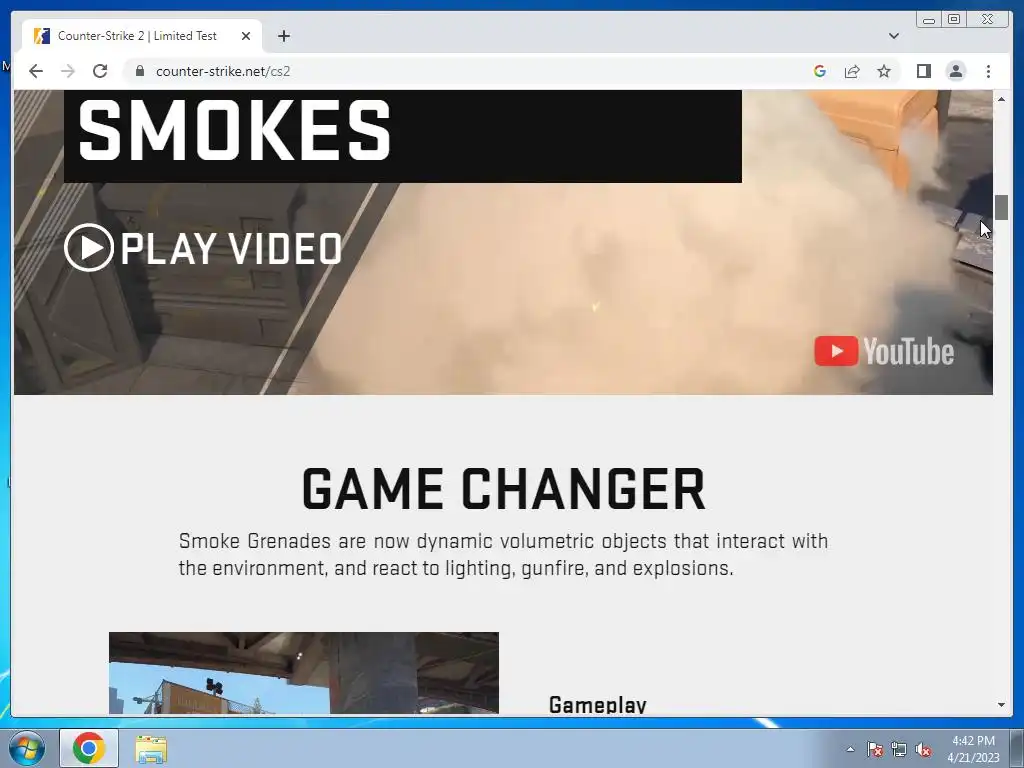View site security lock info

(139, 71)
